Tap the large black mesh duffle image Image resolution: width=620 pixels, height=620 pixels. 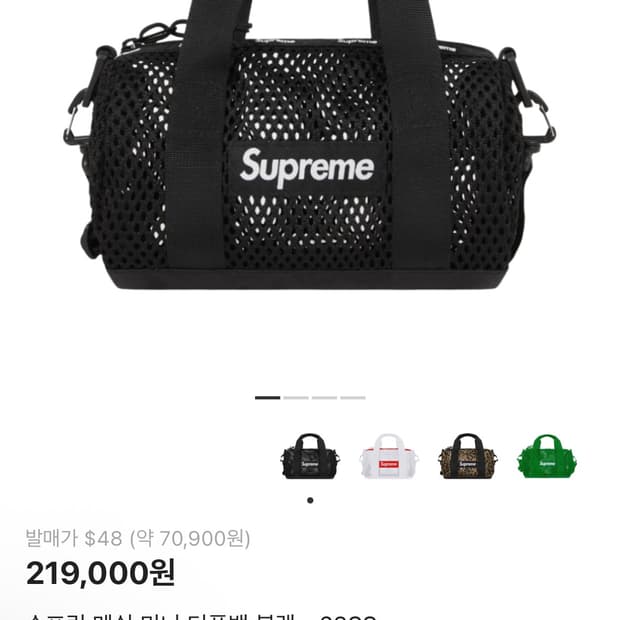(x=310, y=145)
